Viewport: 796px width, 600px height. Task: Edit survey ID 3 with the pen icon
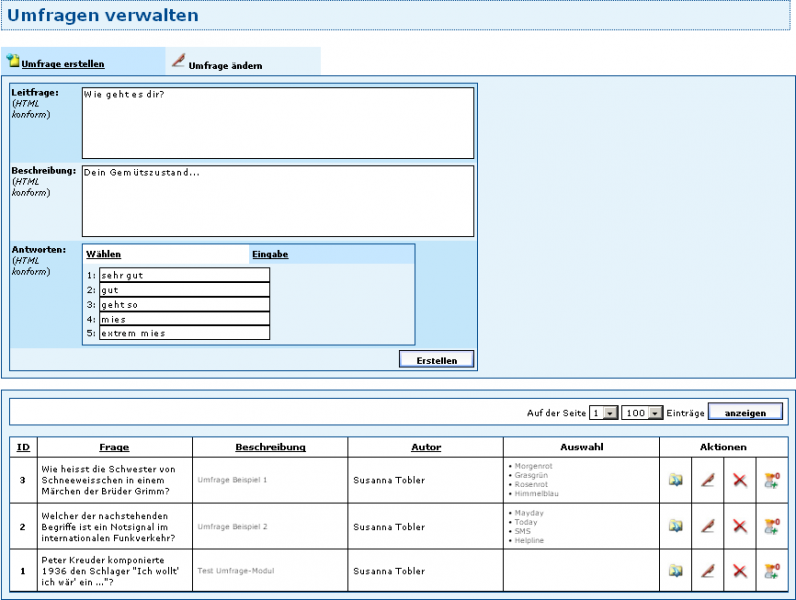708,480
